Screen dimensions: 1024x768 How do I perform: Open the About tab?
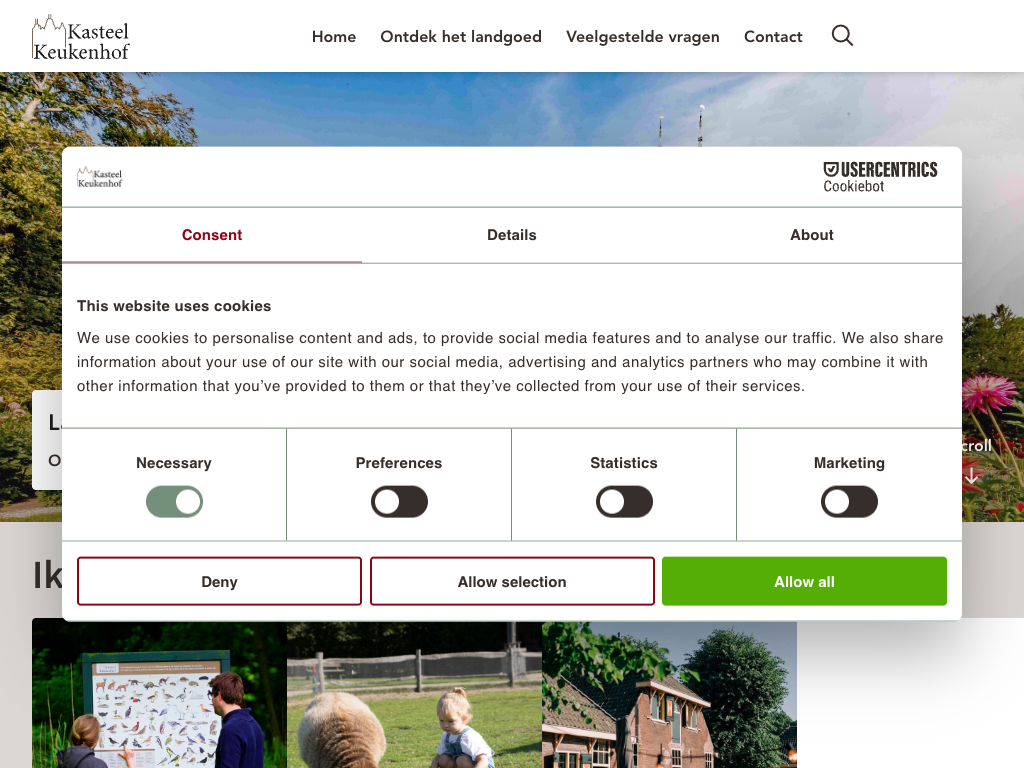(812, 235)
